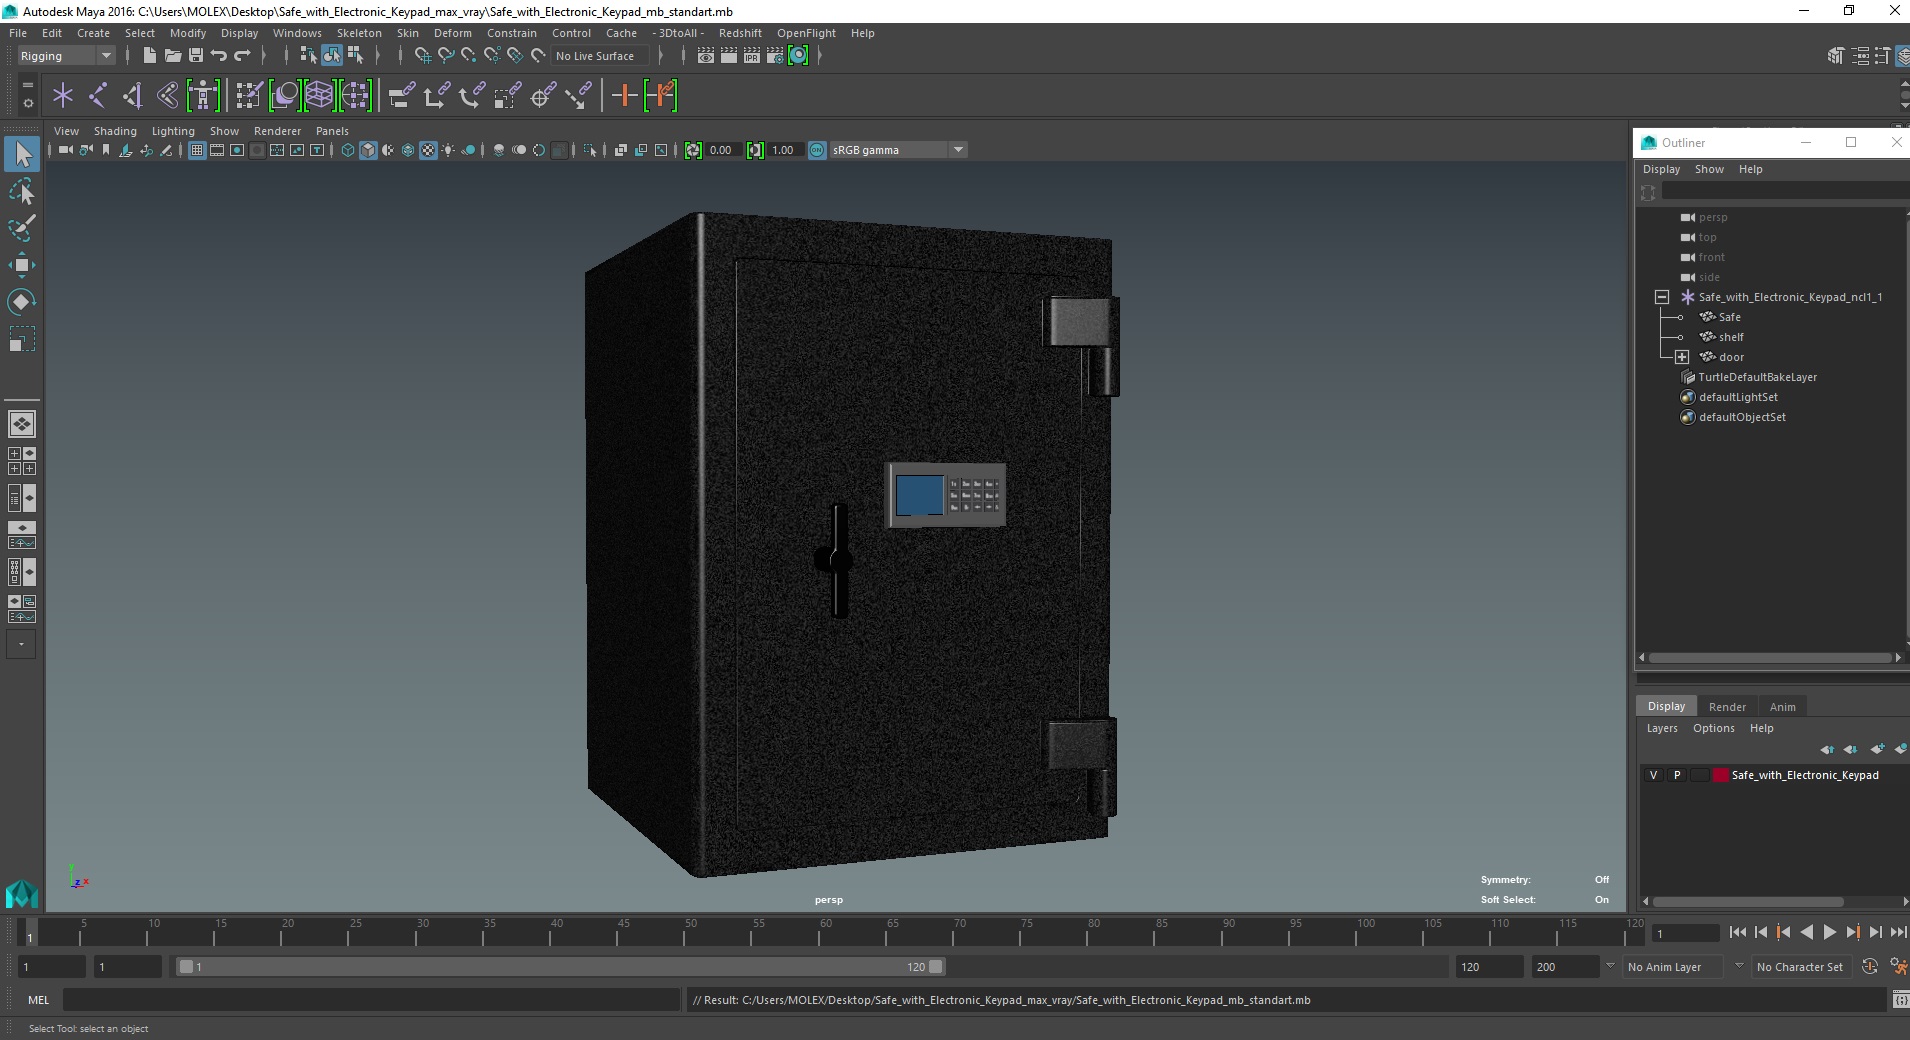Image resolution: width=1910 pixels, height=1040 pixels.
Task: Toggle smooth shade all in viewport
Action: coord(368,150)
